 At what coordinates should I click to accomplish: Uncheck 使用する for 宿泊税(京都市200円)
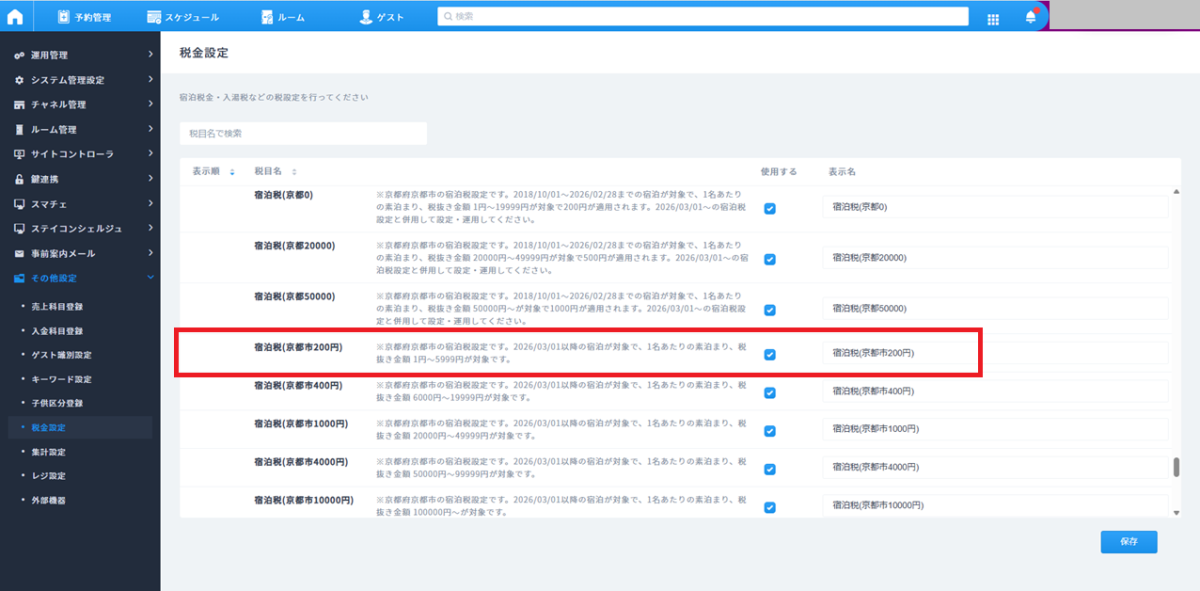(x=769, y=354)
